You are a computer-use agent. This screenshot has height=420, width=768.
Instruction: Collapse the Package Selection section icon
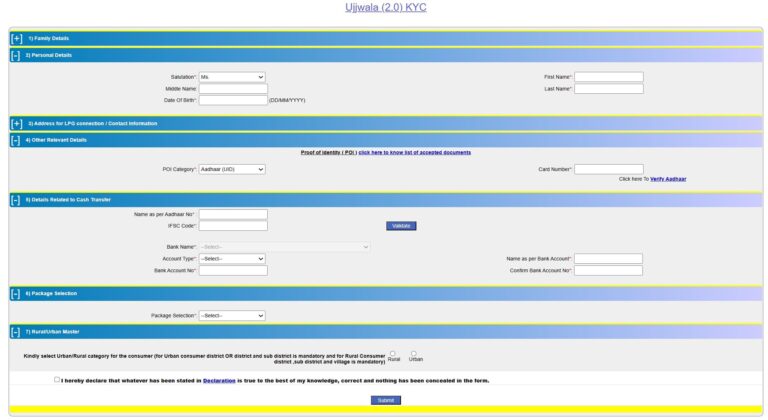[16, 294]
